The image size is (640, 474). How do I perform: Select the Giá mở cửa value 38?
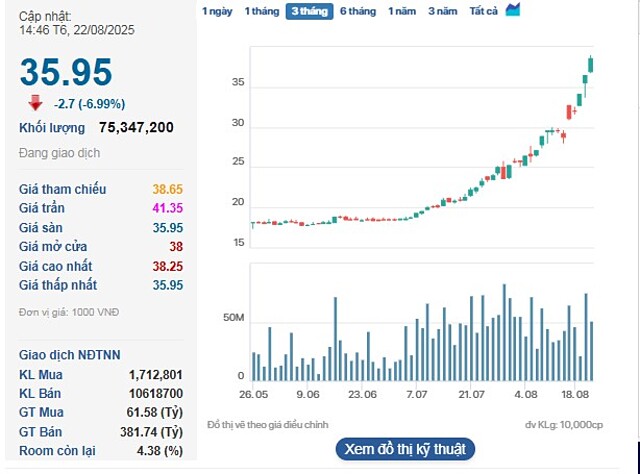[175, 246]
